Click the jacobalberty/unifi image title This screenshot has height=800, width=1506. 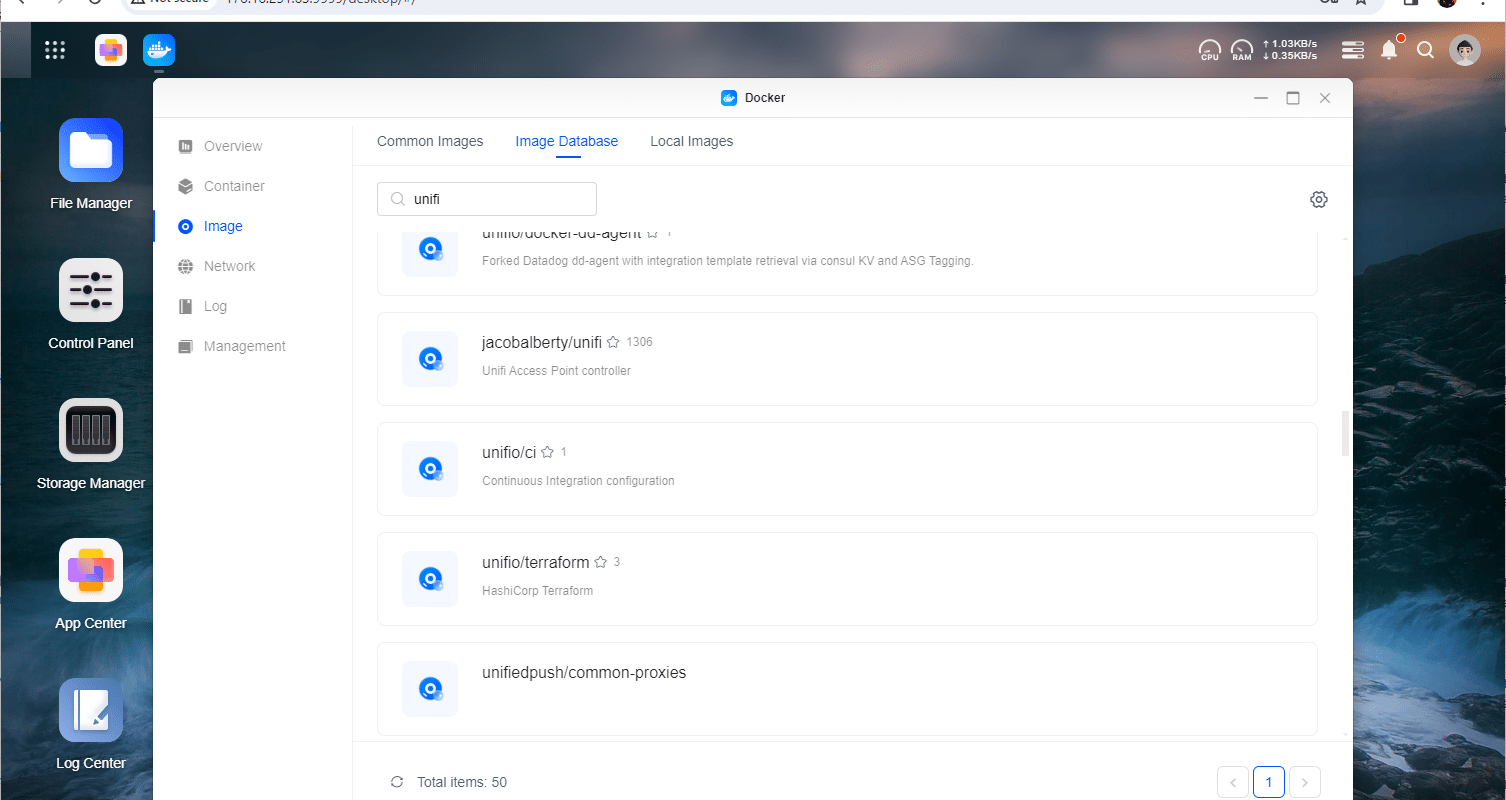click(x=542, y=342)
